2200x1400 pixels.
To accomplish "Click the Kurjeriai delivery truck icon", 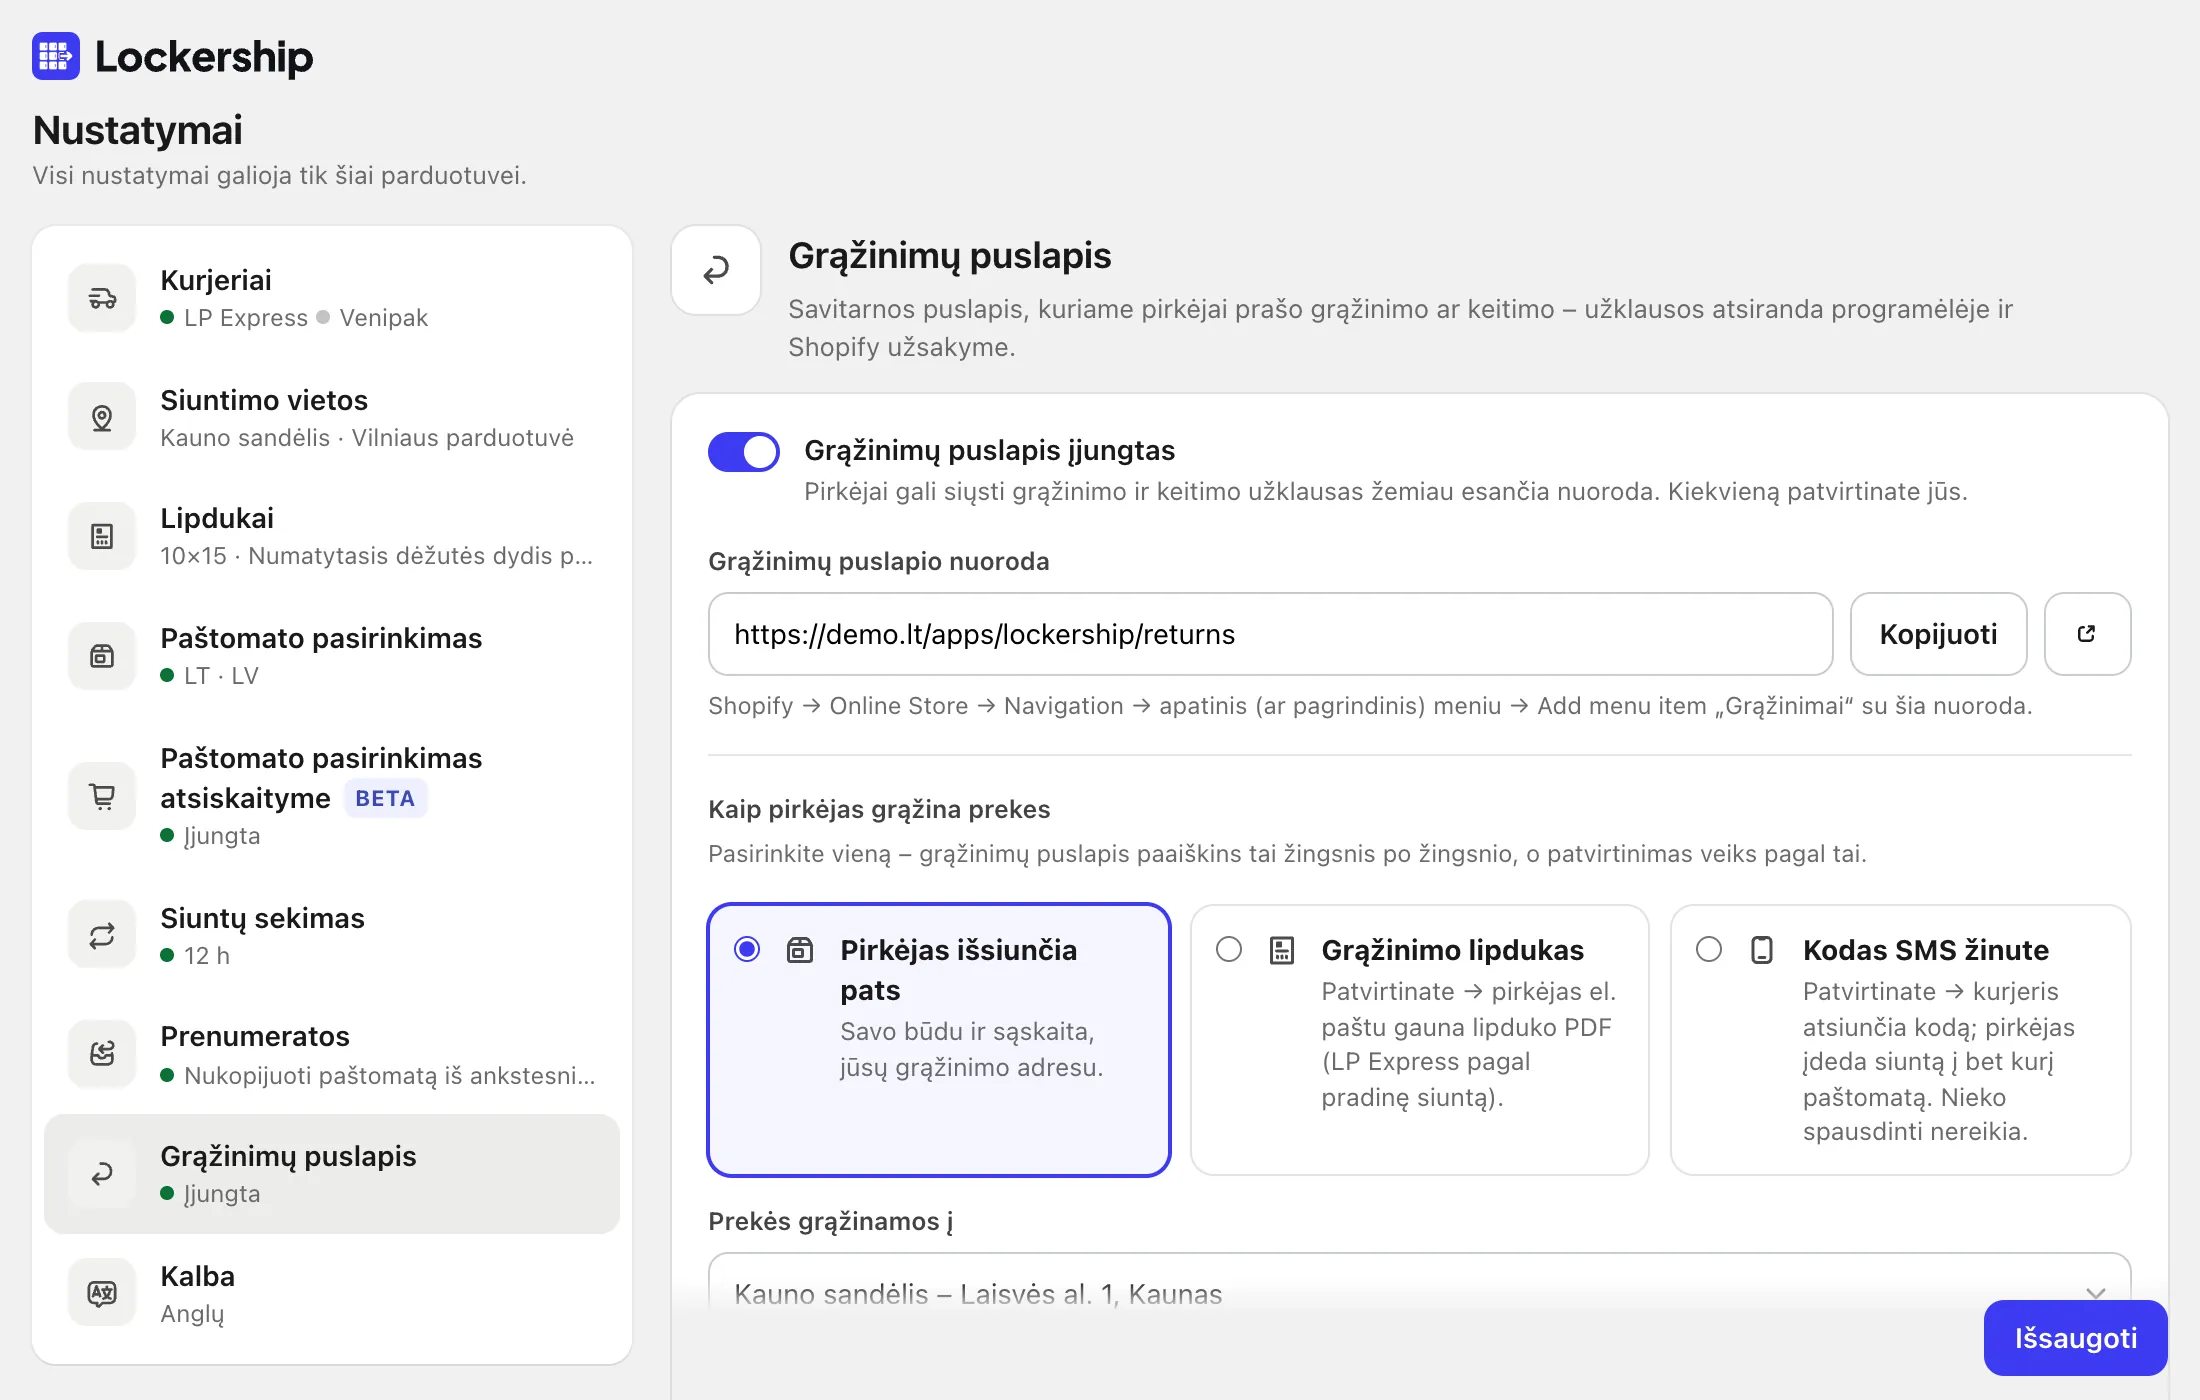I will [x=102, y=298].
